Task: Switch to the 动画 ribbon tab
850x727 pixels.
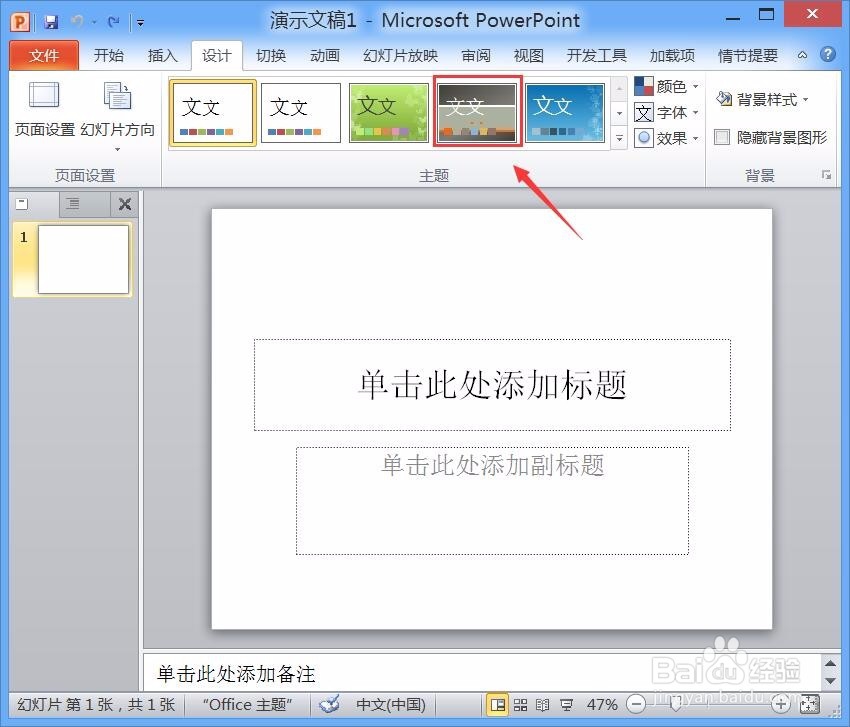Action: pyautogui.click(x=325, y=55)
